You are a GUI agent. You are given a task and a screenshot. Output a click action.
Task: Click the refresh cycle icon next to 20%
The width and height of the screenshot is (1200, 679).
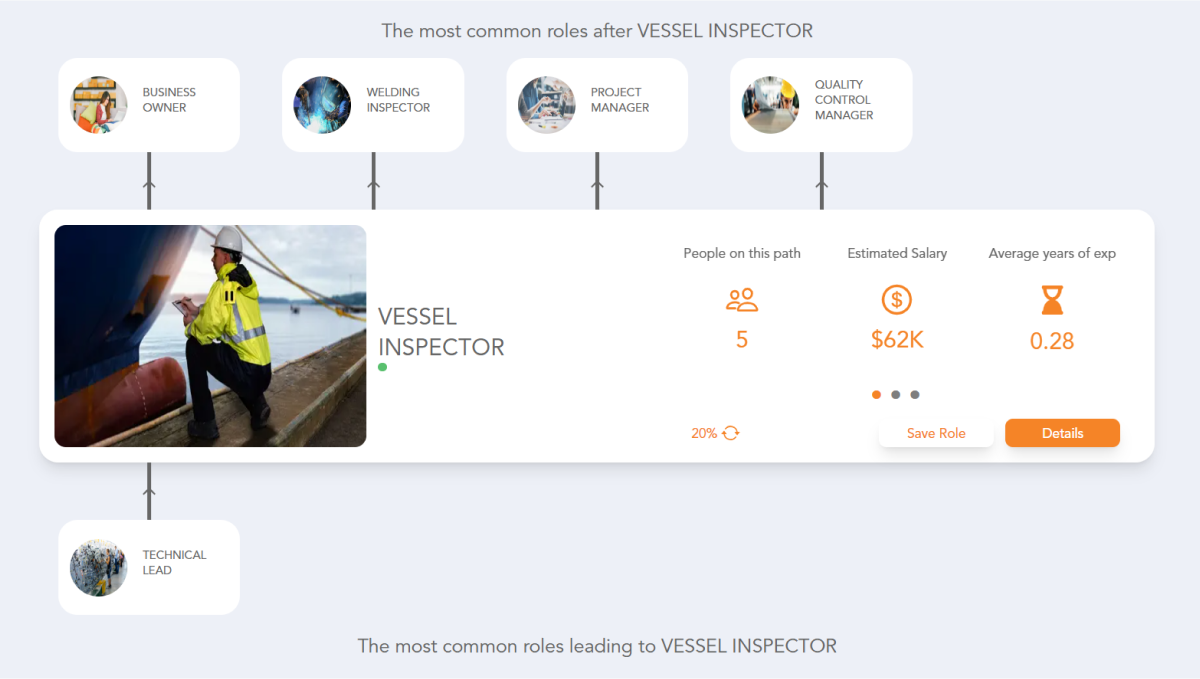[x=730, y=432]
